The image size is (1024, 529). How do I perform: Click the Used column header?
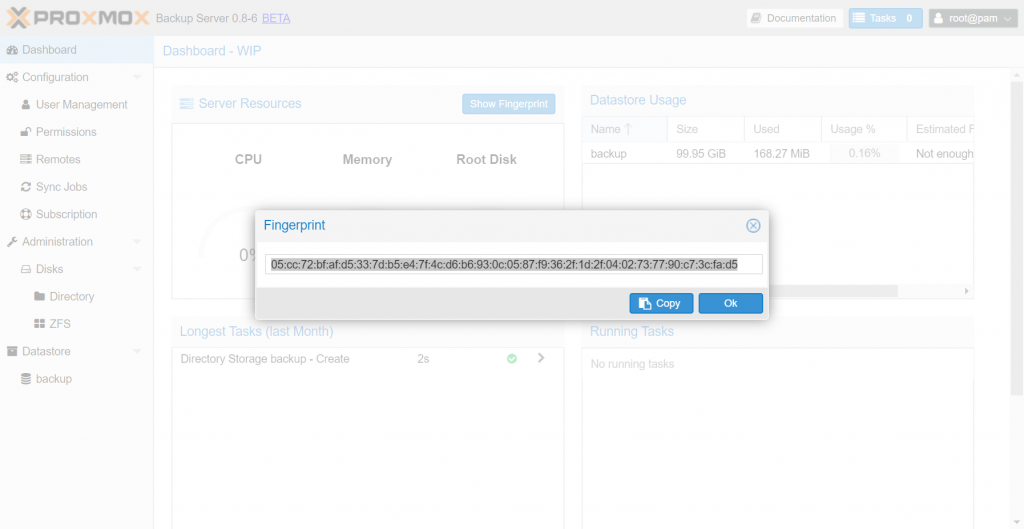tap(783, 129)
